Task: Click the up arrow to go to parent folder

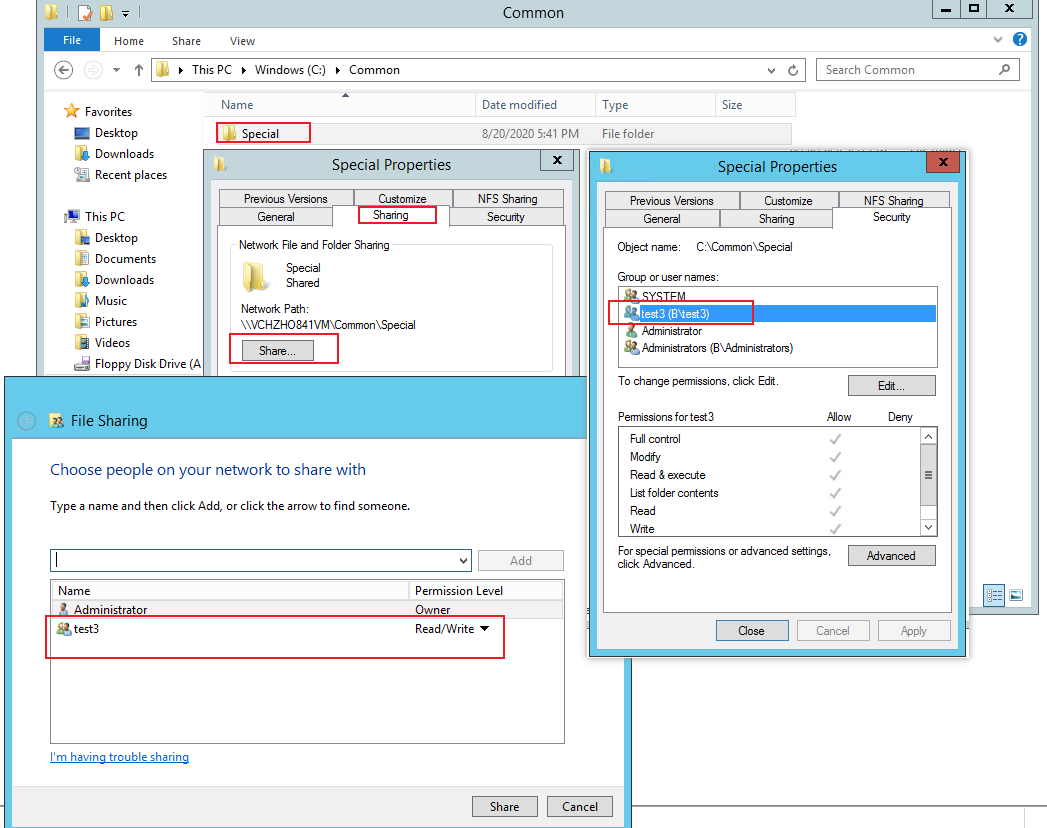Action: 140,70
